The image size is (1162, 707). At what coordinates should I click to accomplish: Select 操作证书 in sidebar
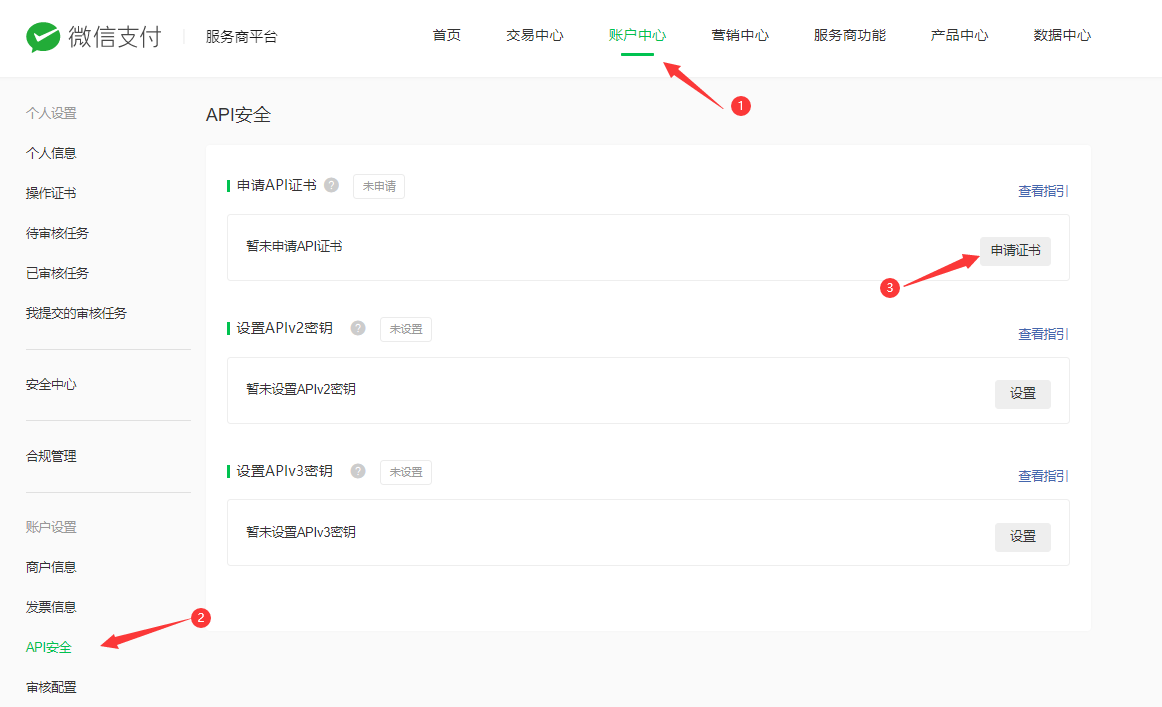pyautogui.click(x=51, y=193)
